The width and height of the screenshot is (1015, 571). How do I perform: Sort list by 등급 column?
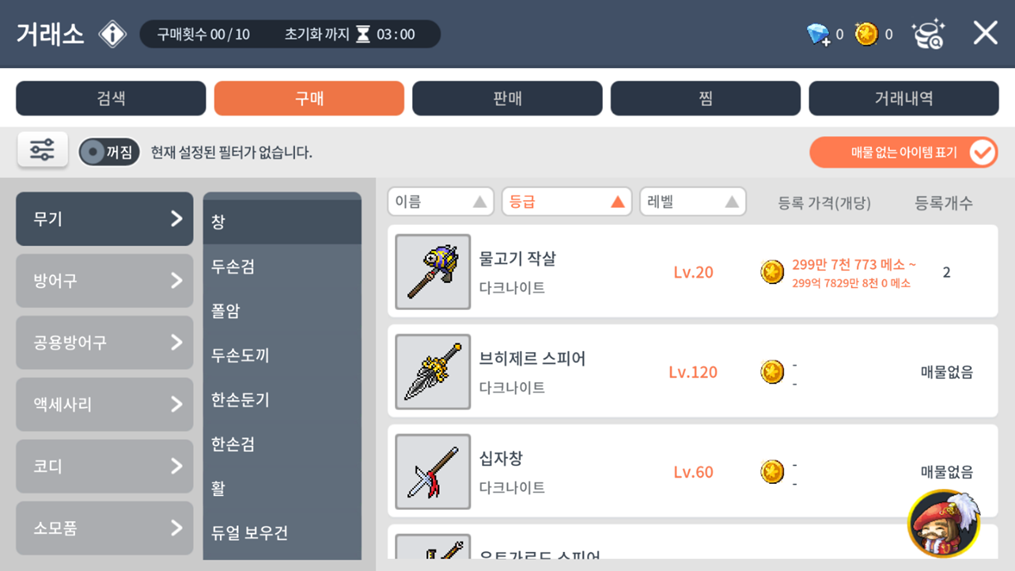566,202
